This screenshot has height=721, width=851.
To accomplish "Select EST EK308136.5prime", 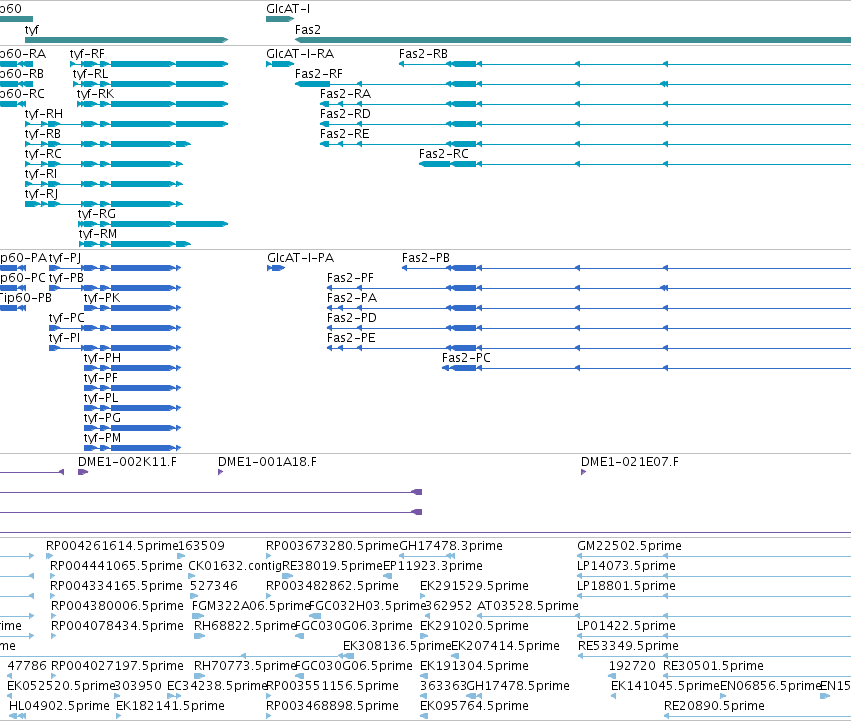I will [x=348, y=656].
